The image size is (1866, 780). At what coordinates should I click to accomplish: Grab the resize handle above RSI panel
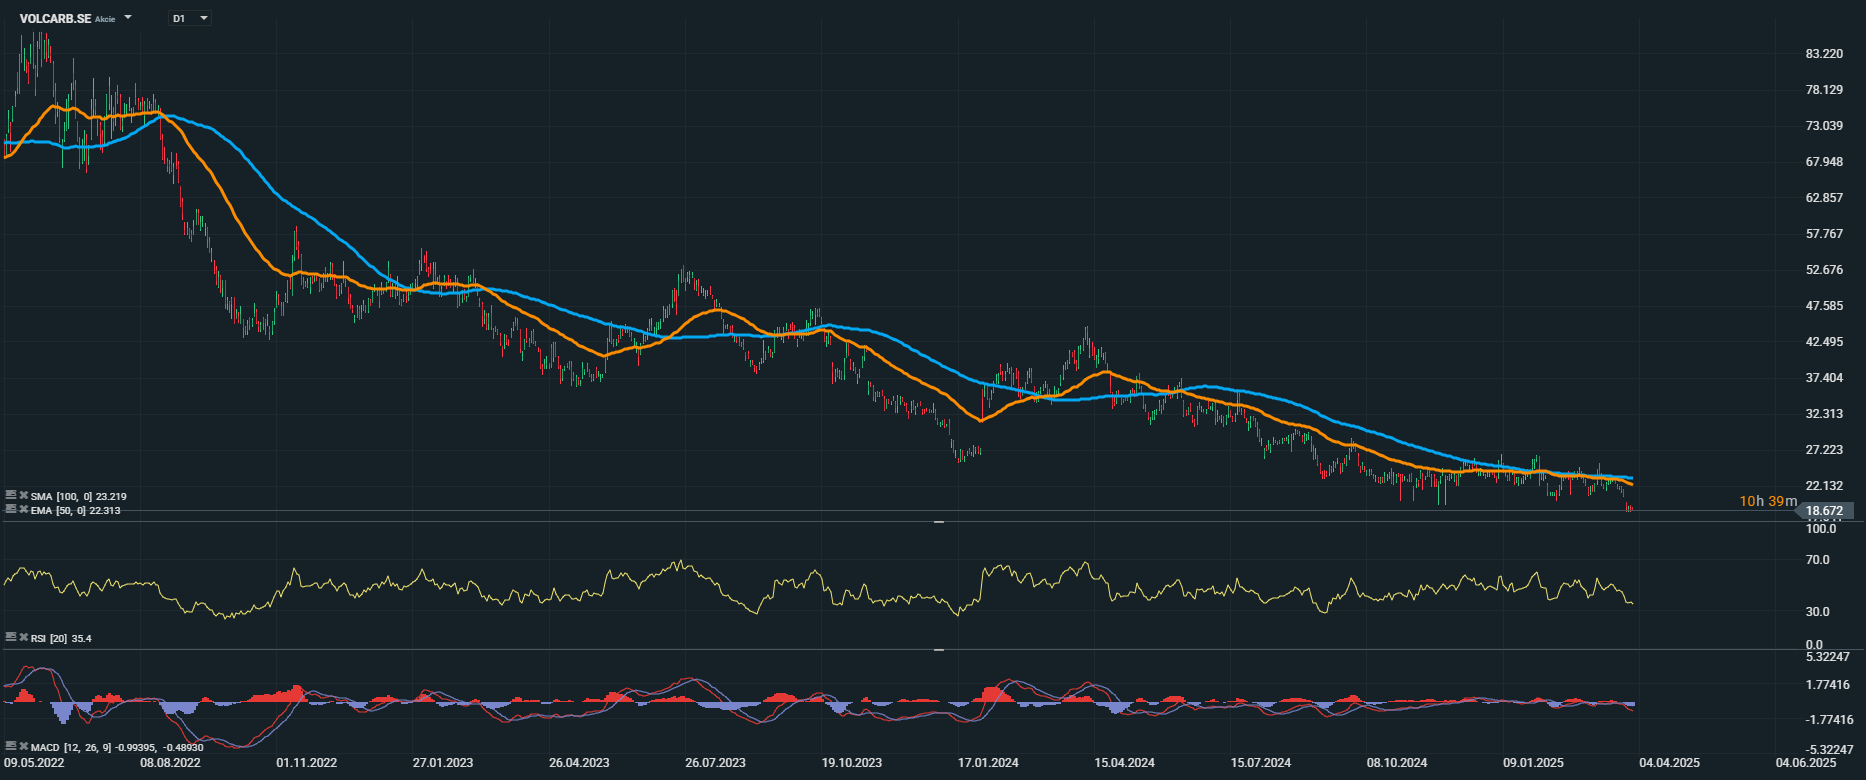938,522
